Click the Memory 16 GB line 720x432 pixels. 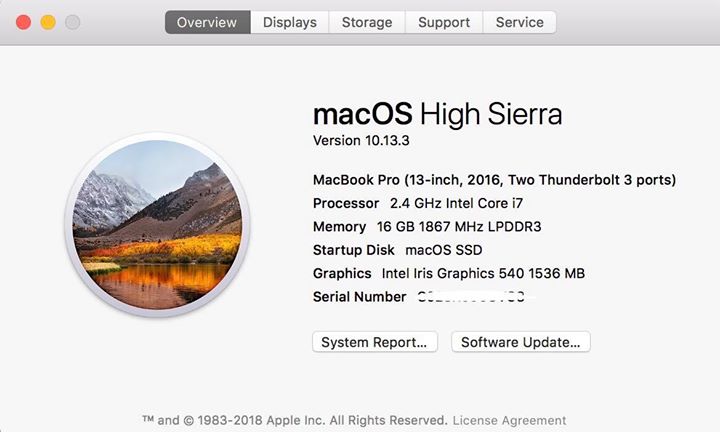(x=427, y=227)
